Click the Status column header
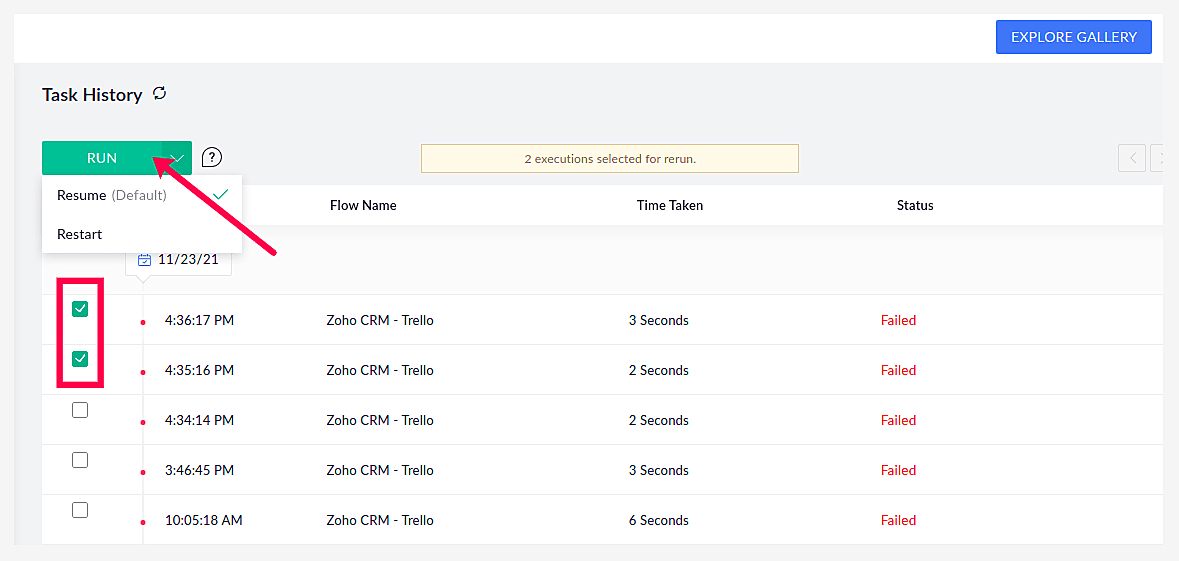Screen dimensions: 1179x561 click(915, 206)
